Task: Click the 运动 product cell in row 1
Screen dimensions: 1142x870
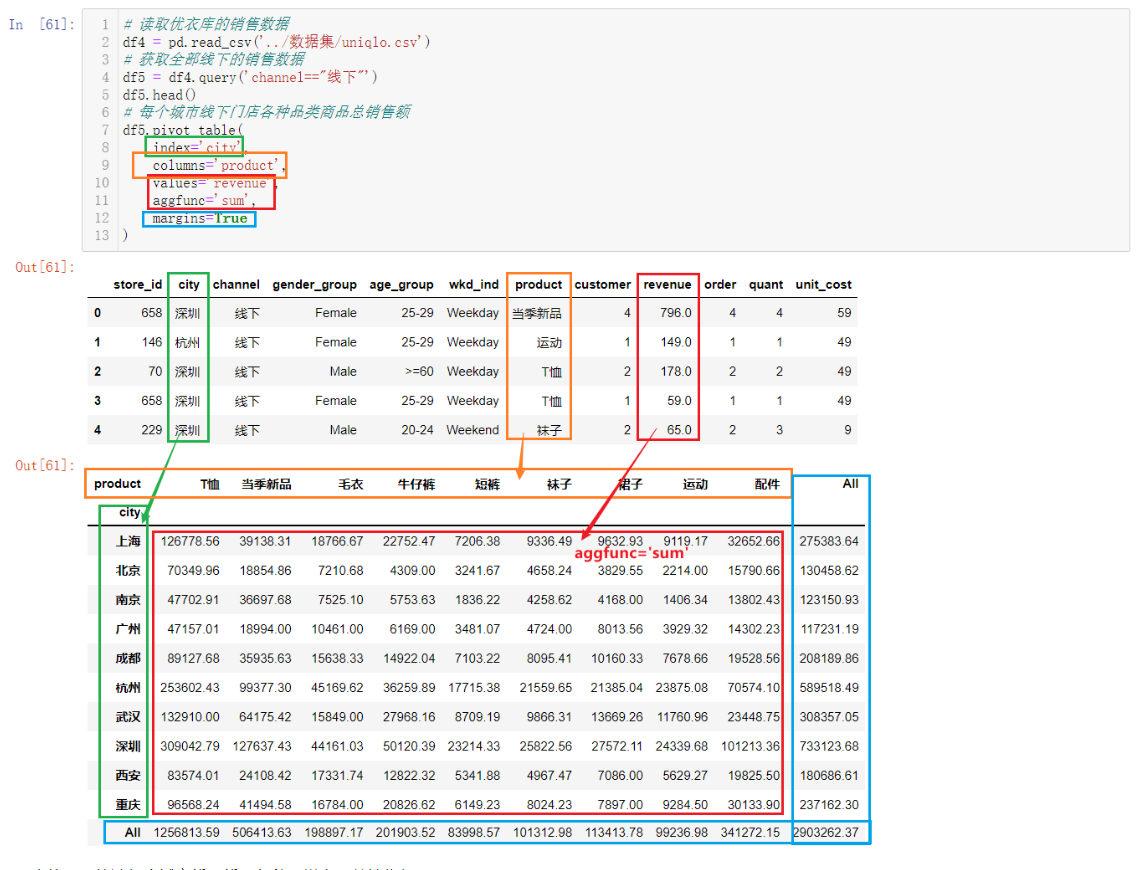Action: 549,342
